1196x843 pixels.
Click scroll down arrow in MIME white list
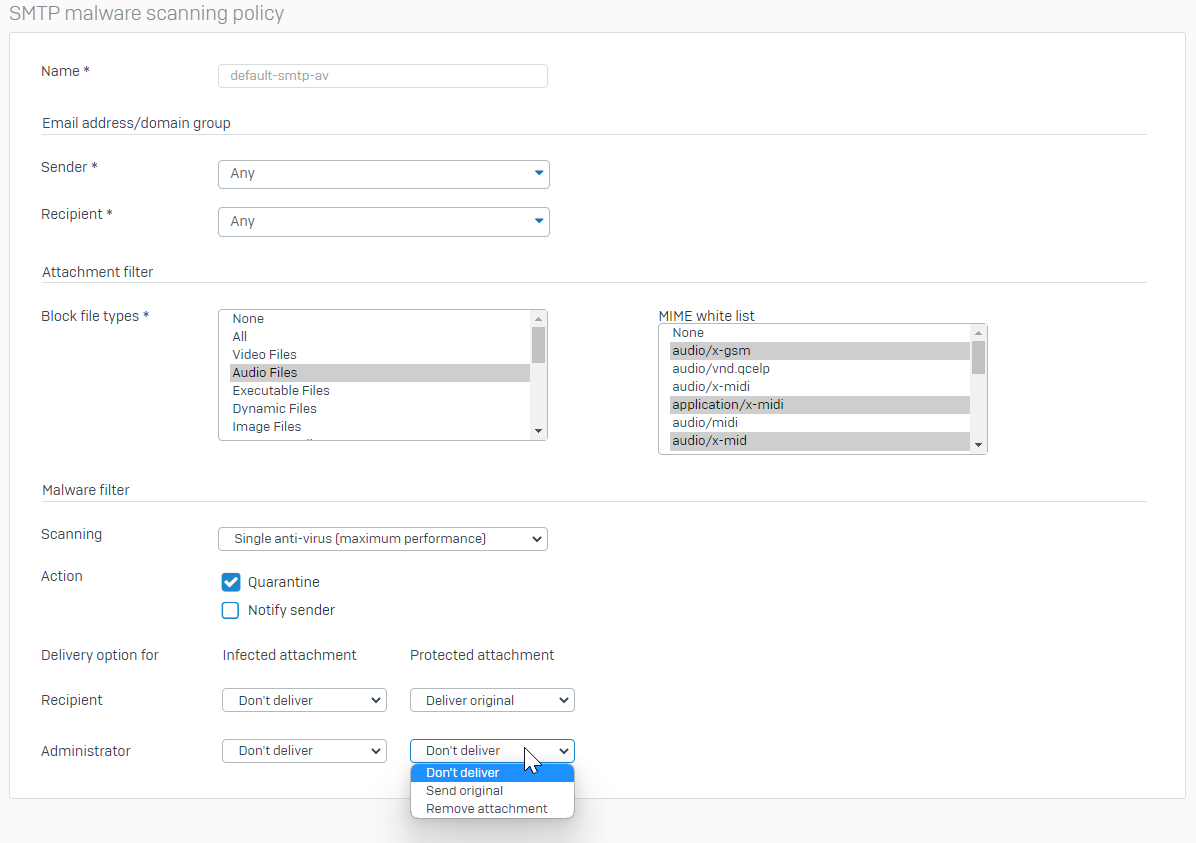tap(978, 445)
